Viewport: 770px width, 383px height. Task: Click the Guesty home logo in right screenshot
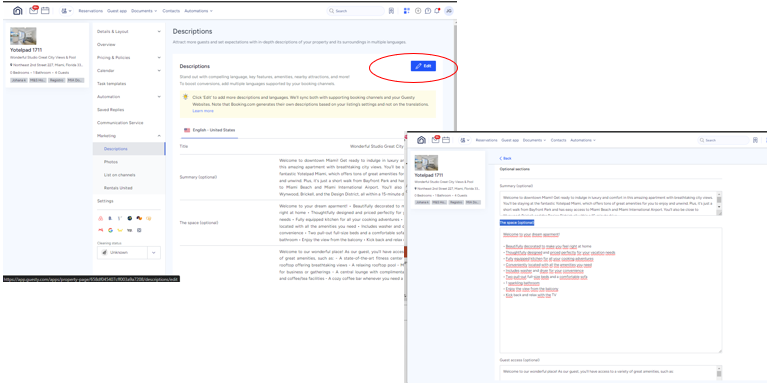[421, 140]
